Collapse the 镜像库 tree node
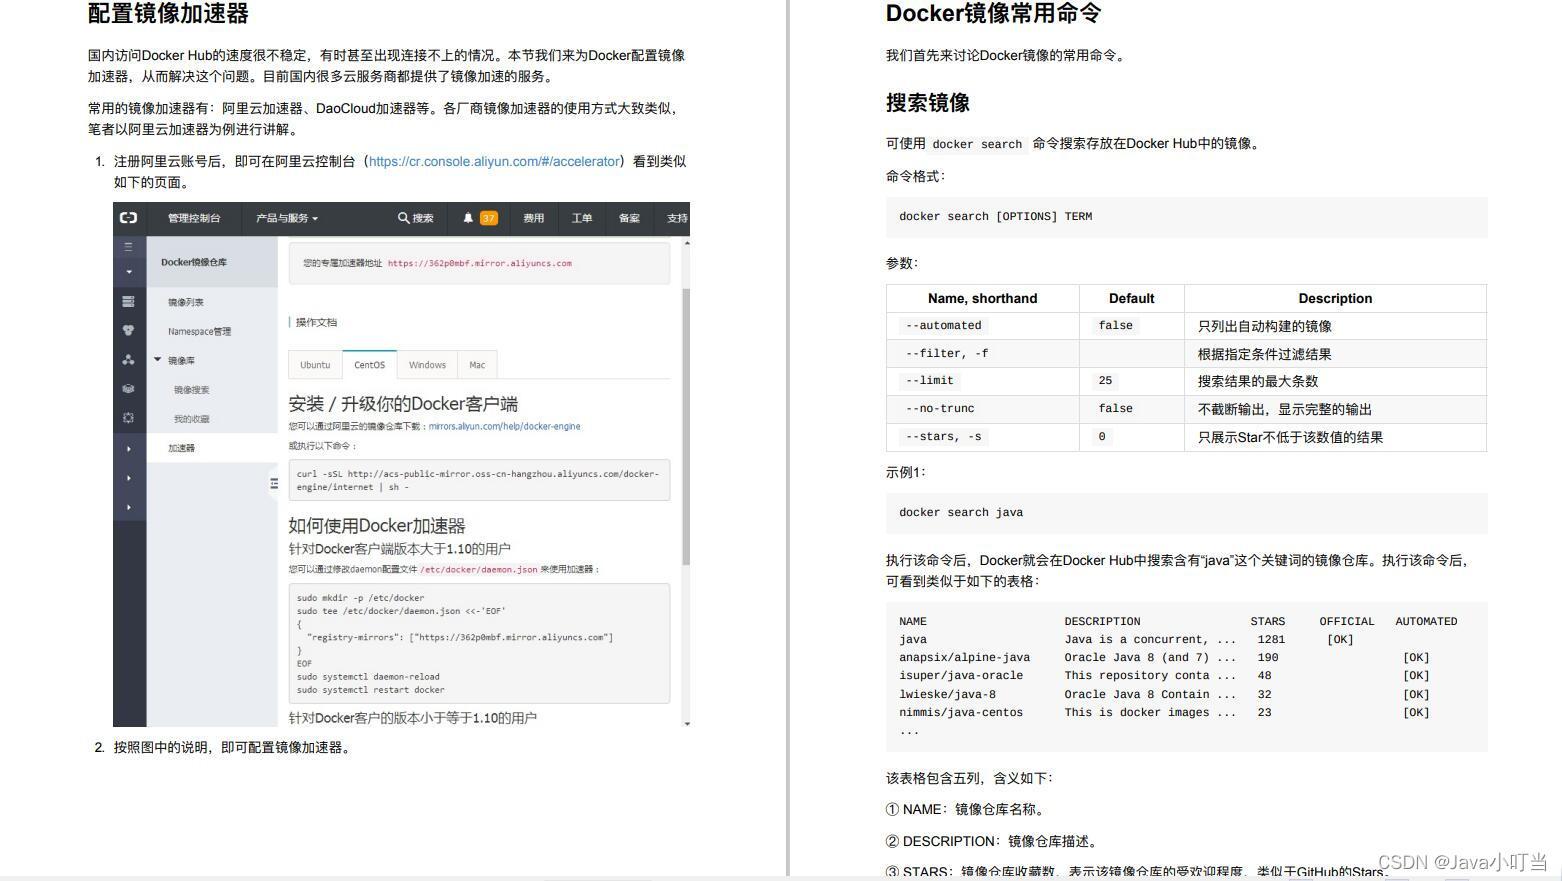This screenshot has height=881, width=1562. (157, 360)
